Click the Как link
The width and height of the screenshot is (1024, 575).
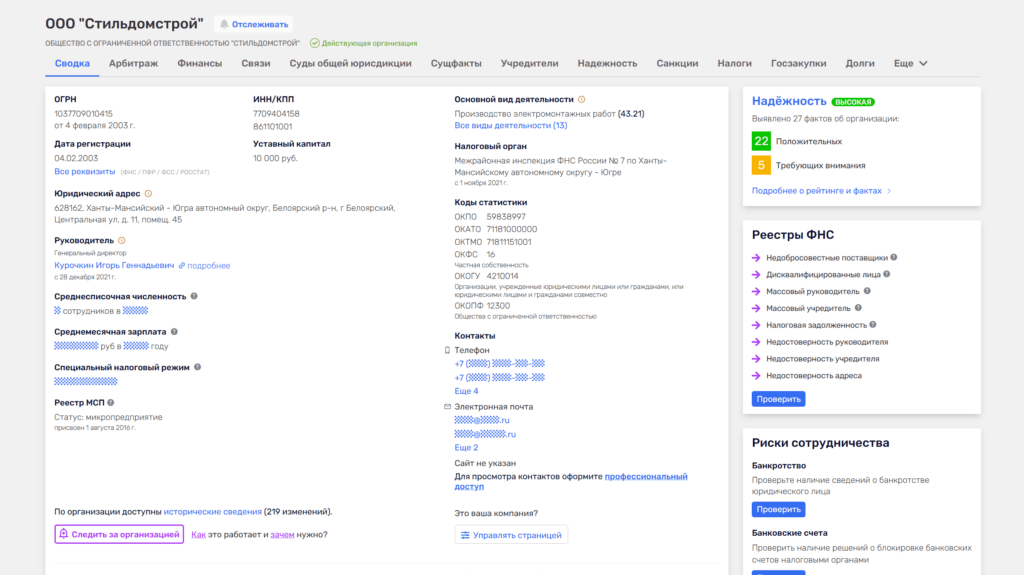click(199, 534)
